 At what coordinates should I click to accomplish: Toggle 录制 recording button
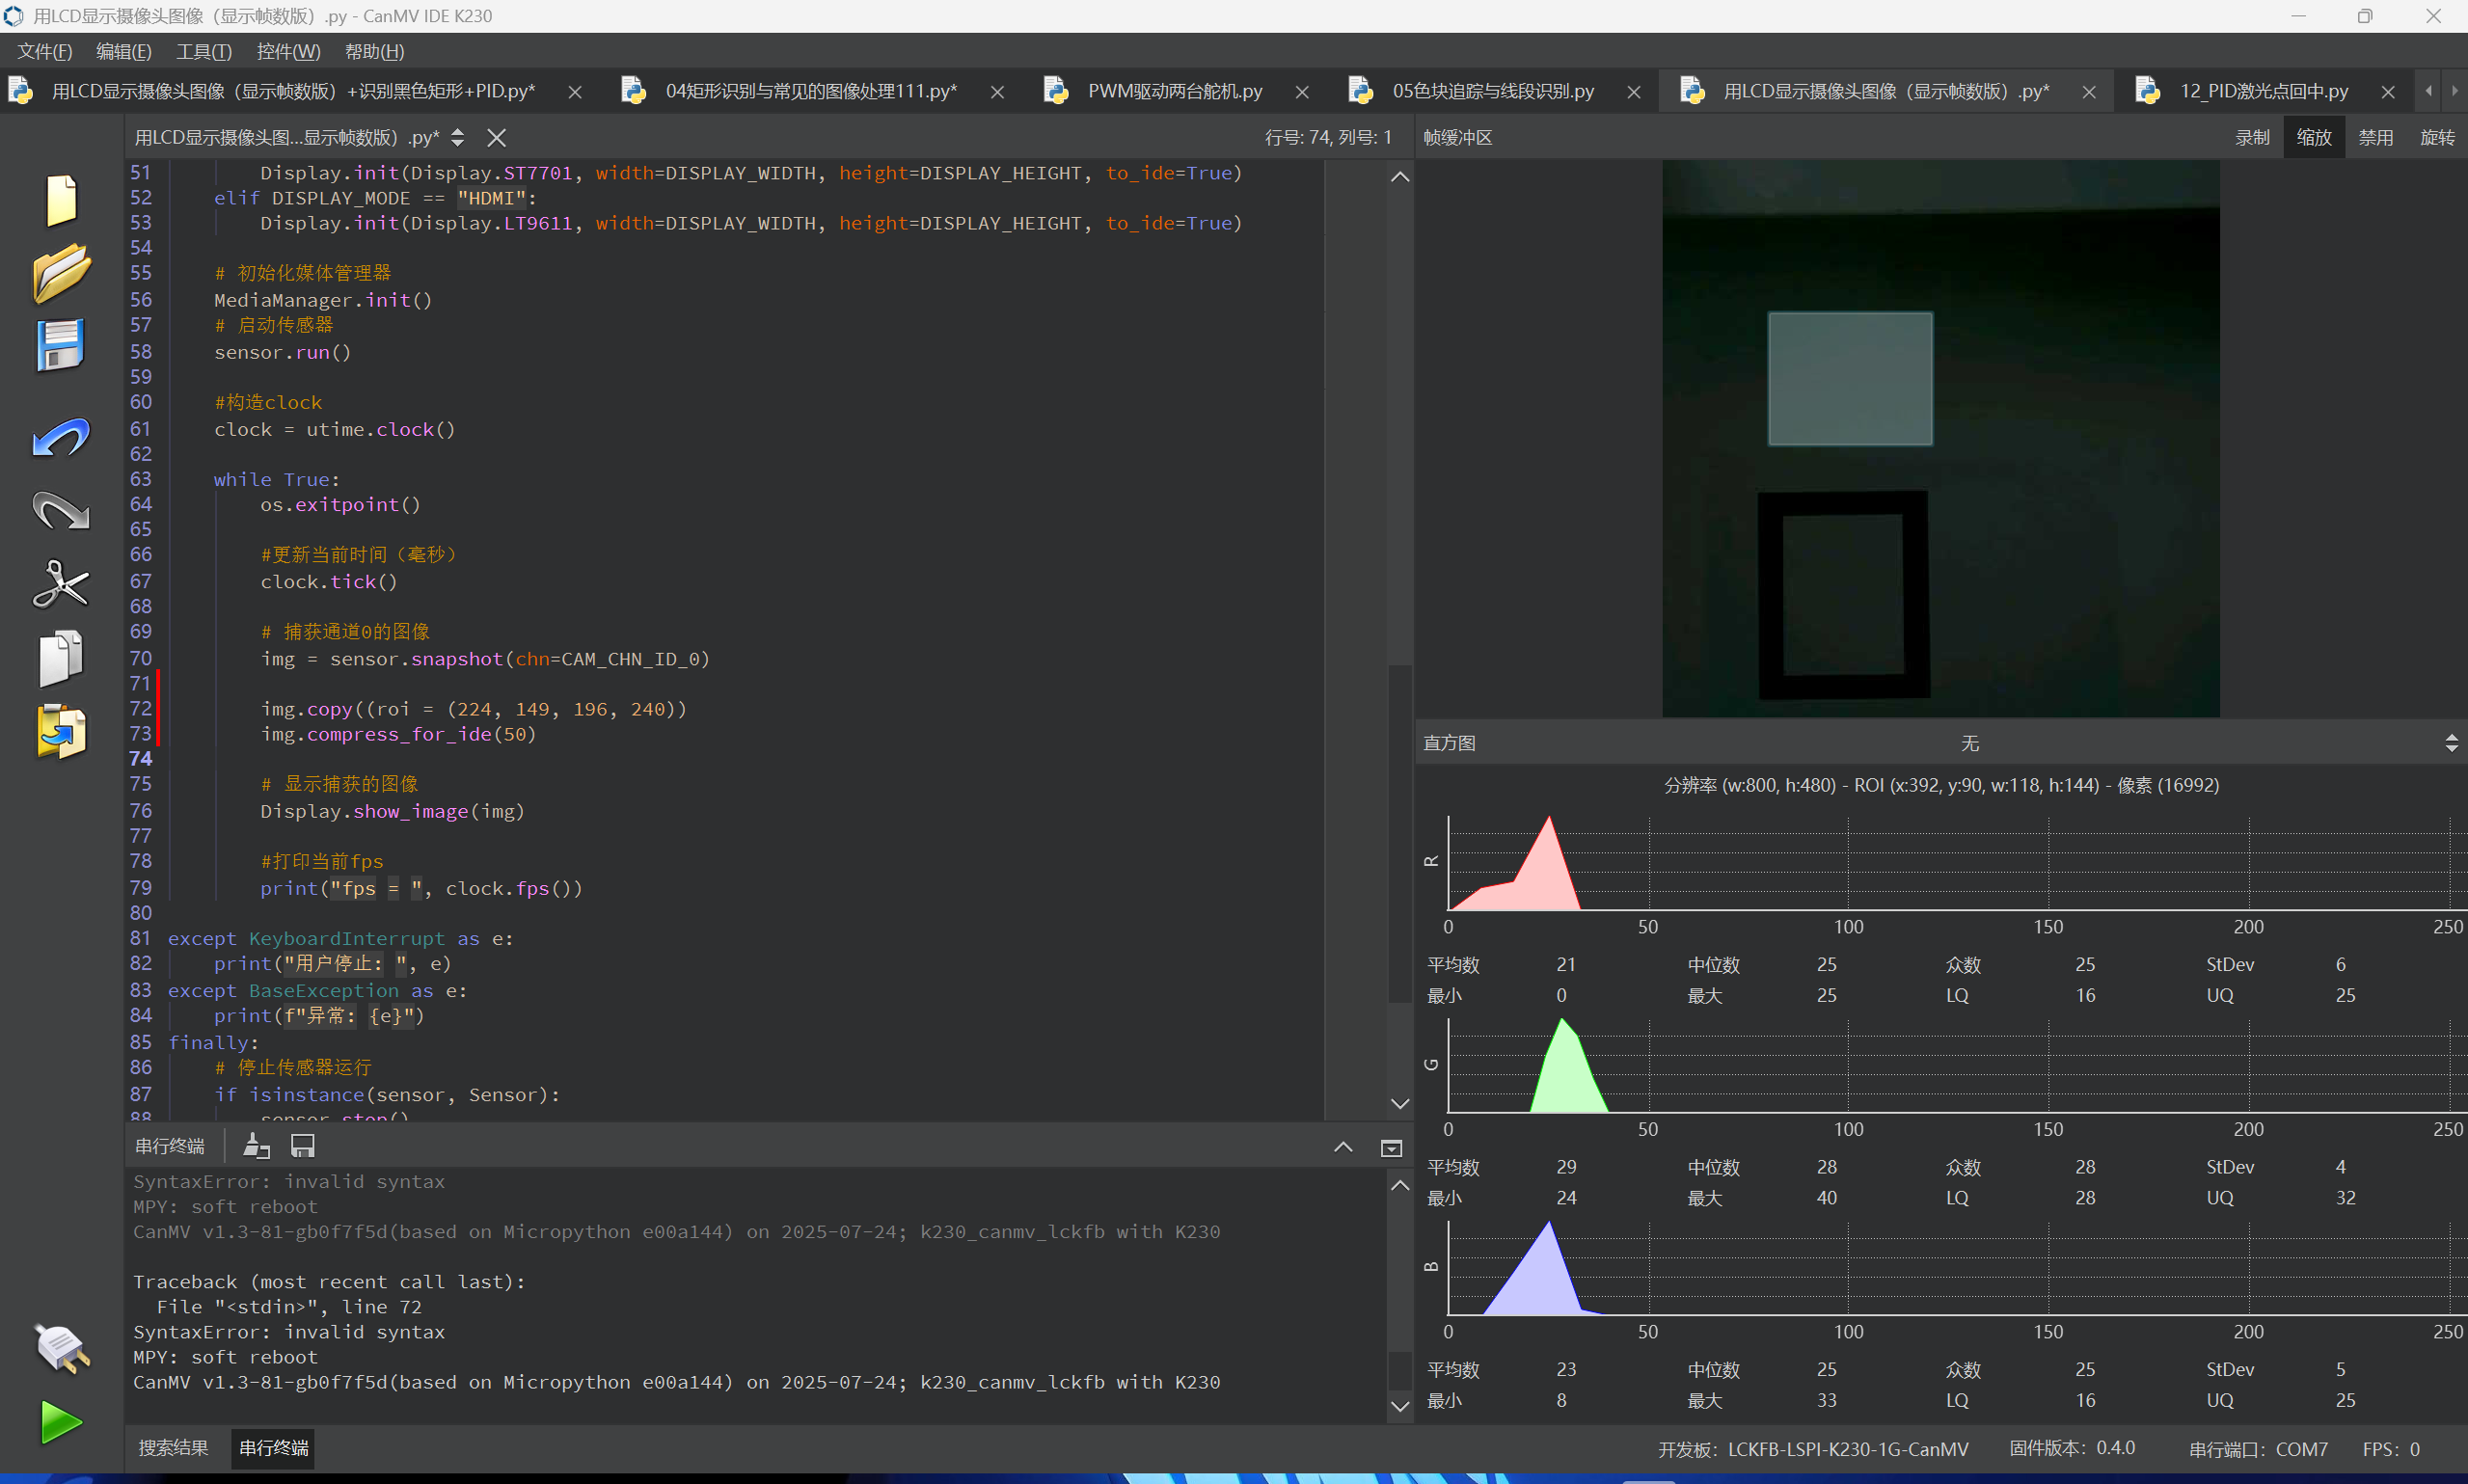pyautogui.click(x=2252, y=137)
